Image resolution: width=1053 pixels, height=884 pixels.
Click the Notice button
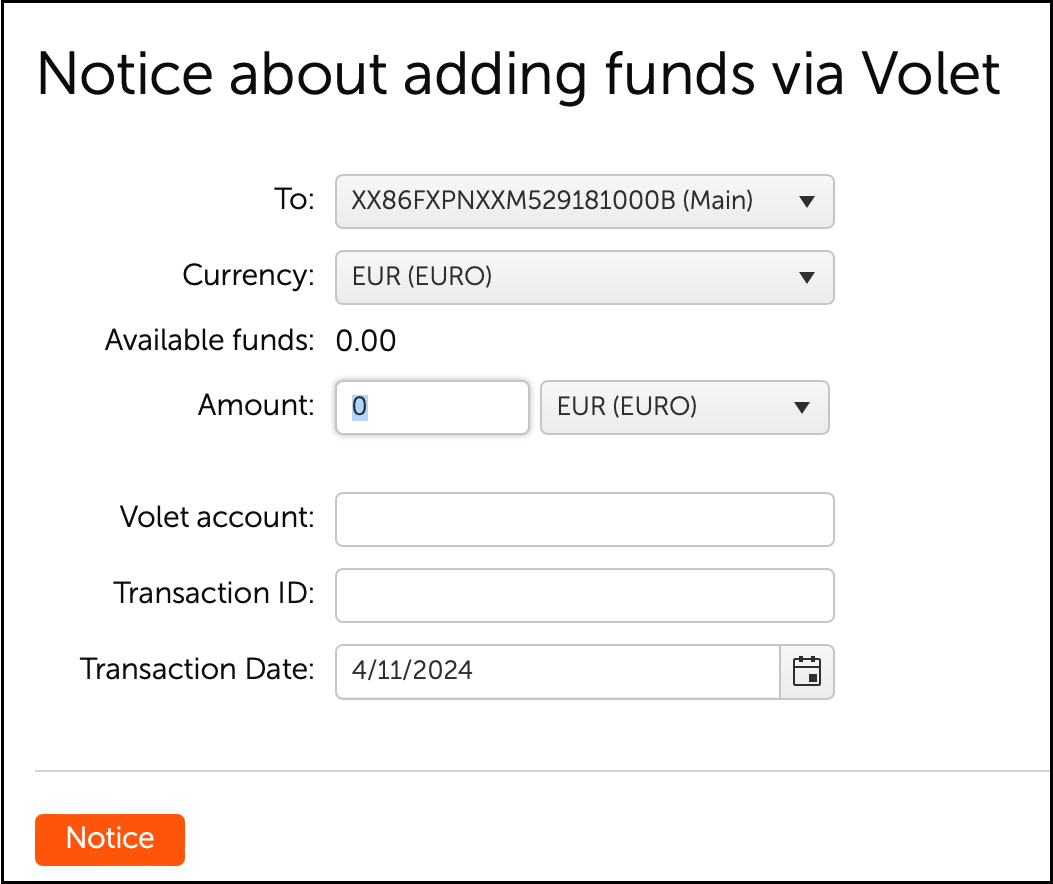tap(110, 840)
